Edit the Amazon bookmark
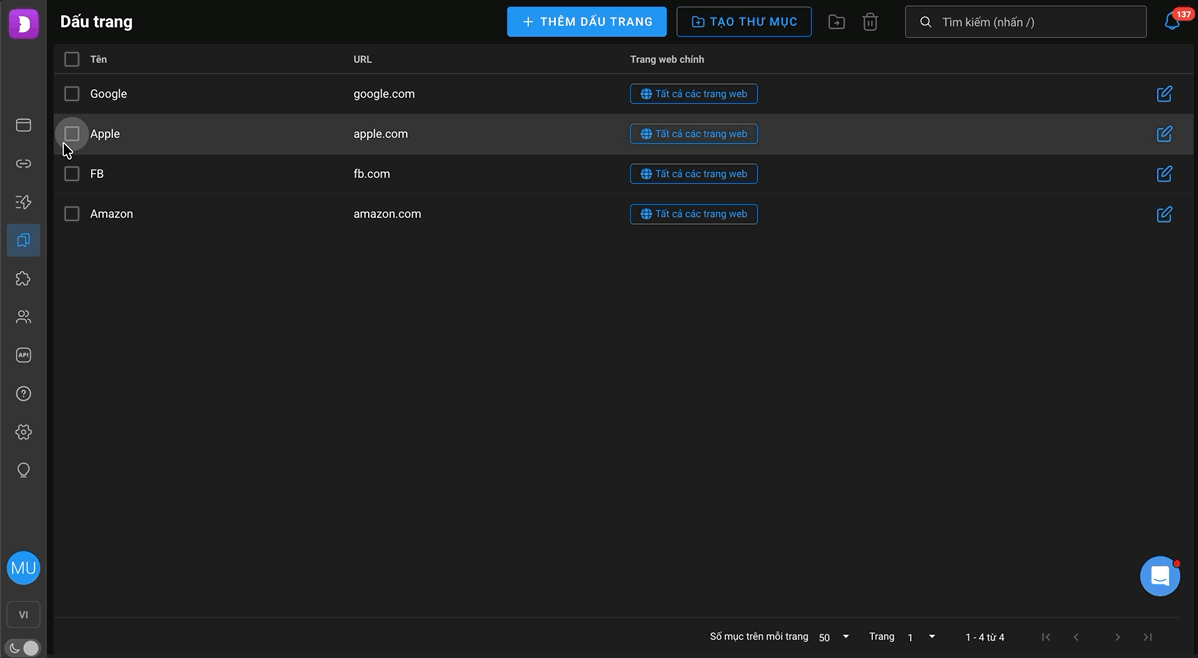The width and height of the screenshot is (1198, 658). coord(1164,214)
